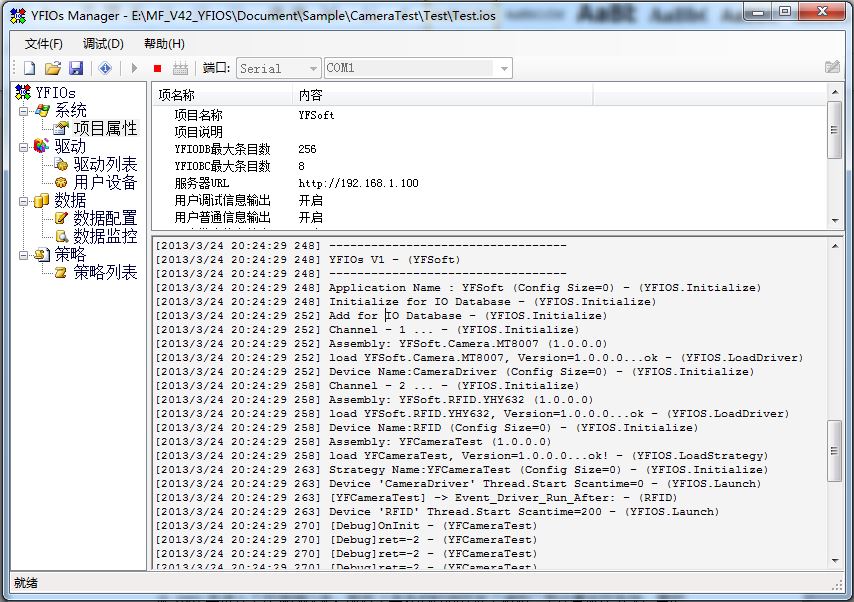This screenshot has height=602, width=854.
Task: Open the 帮助(H) menu
Action: [x=164, y=44]
